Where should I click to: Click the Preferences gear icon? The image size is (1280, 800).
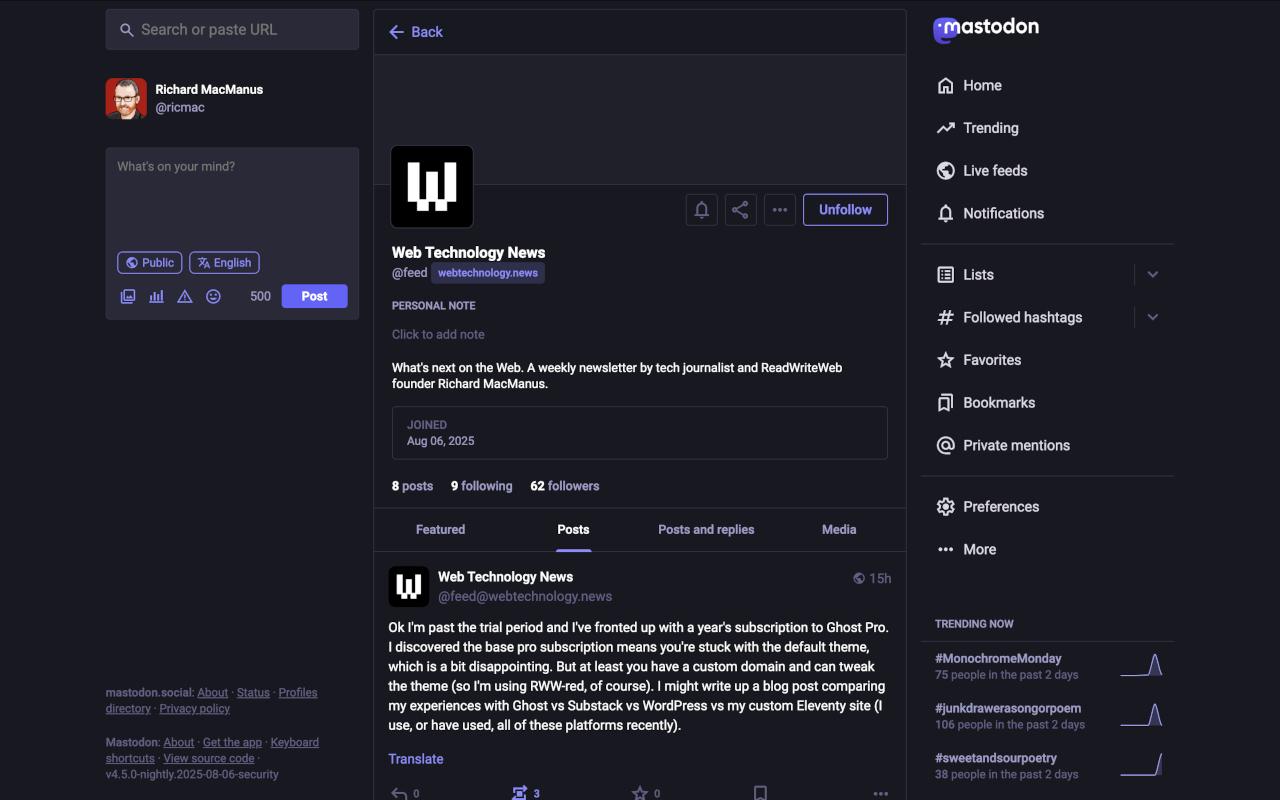click(946, 507)
